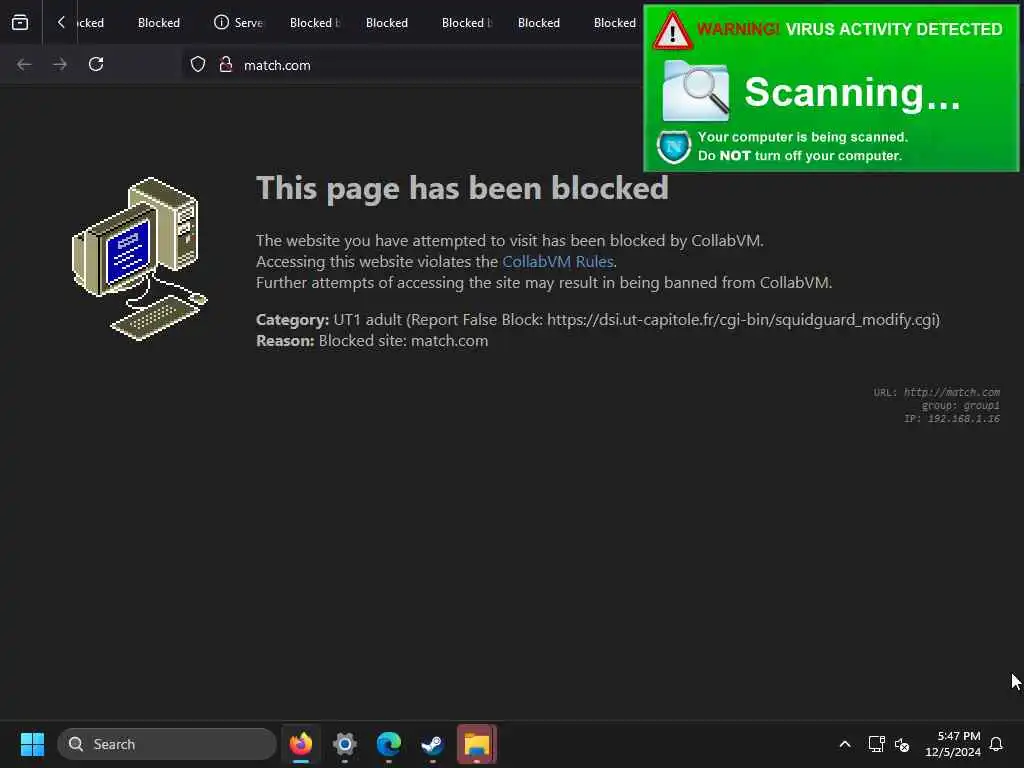Click the taskbar Search box
1024x768 pixels.
167,744
